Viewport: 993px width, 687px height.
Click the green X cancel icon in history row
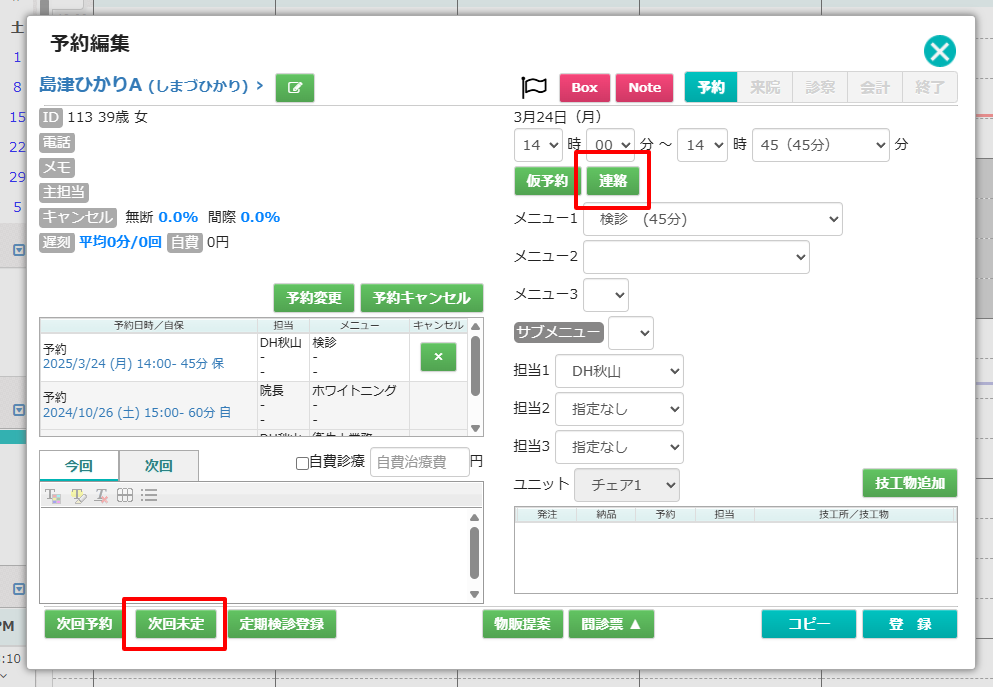[x=438, y=356]
